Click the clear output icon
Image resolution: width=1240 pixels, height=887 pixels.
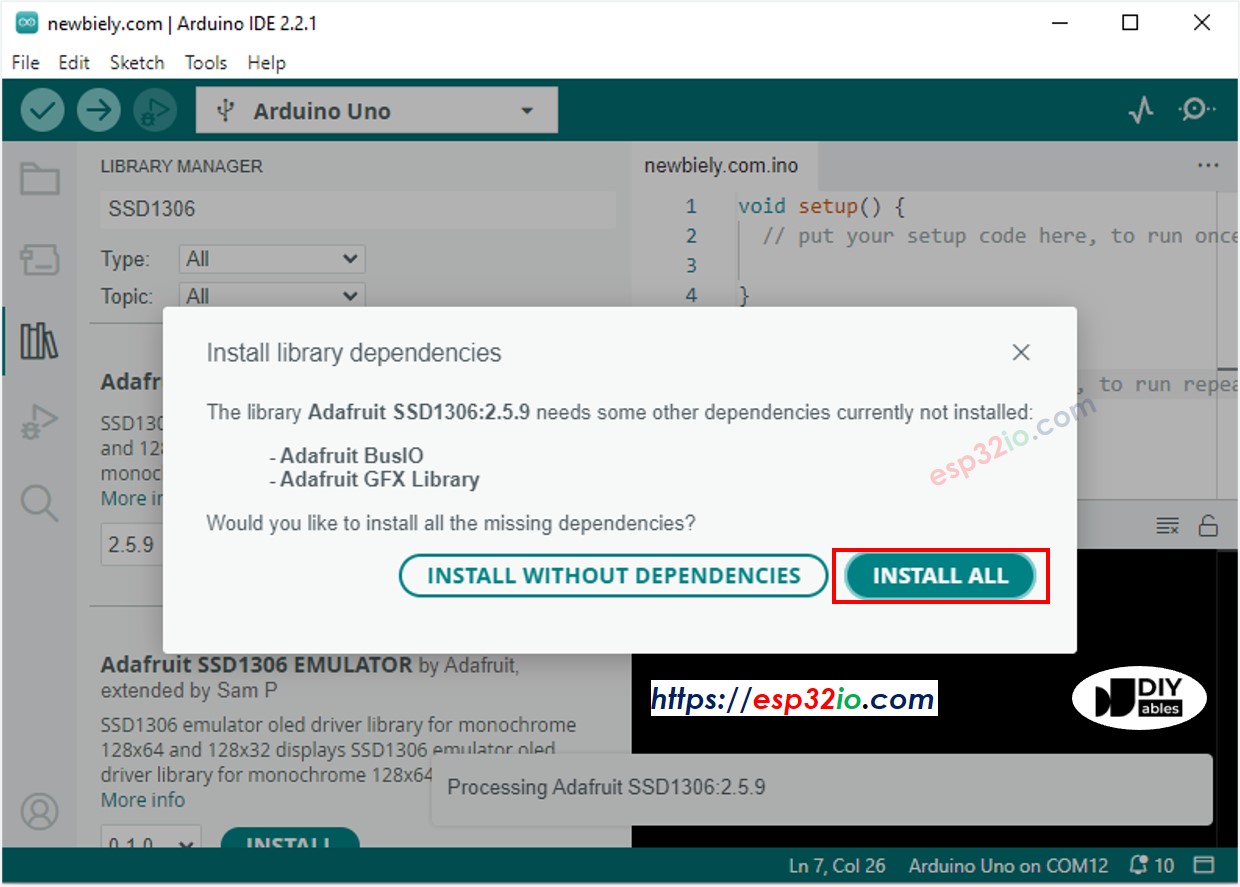coord(1167,526)
